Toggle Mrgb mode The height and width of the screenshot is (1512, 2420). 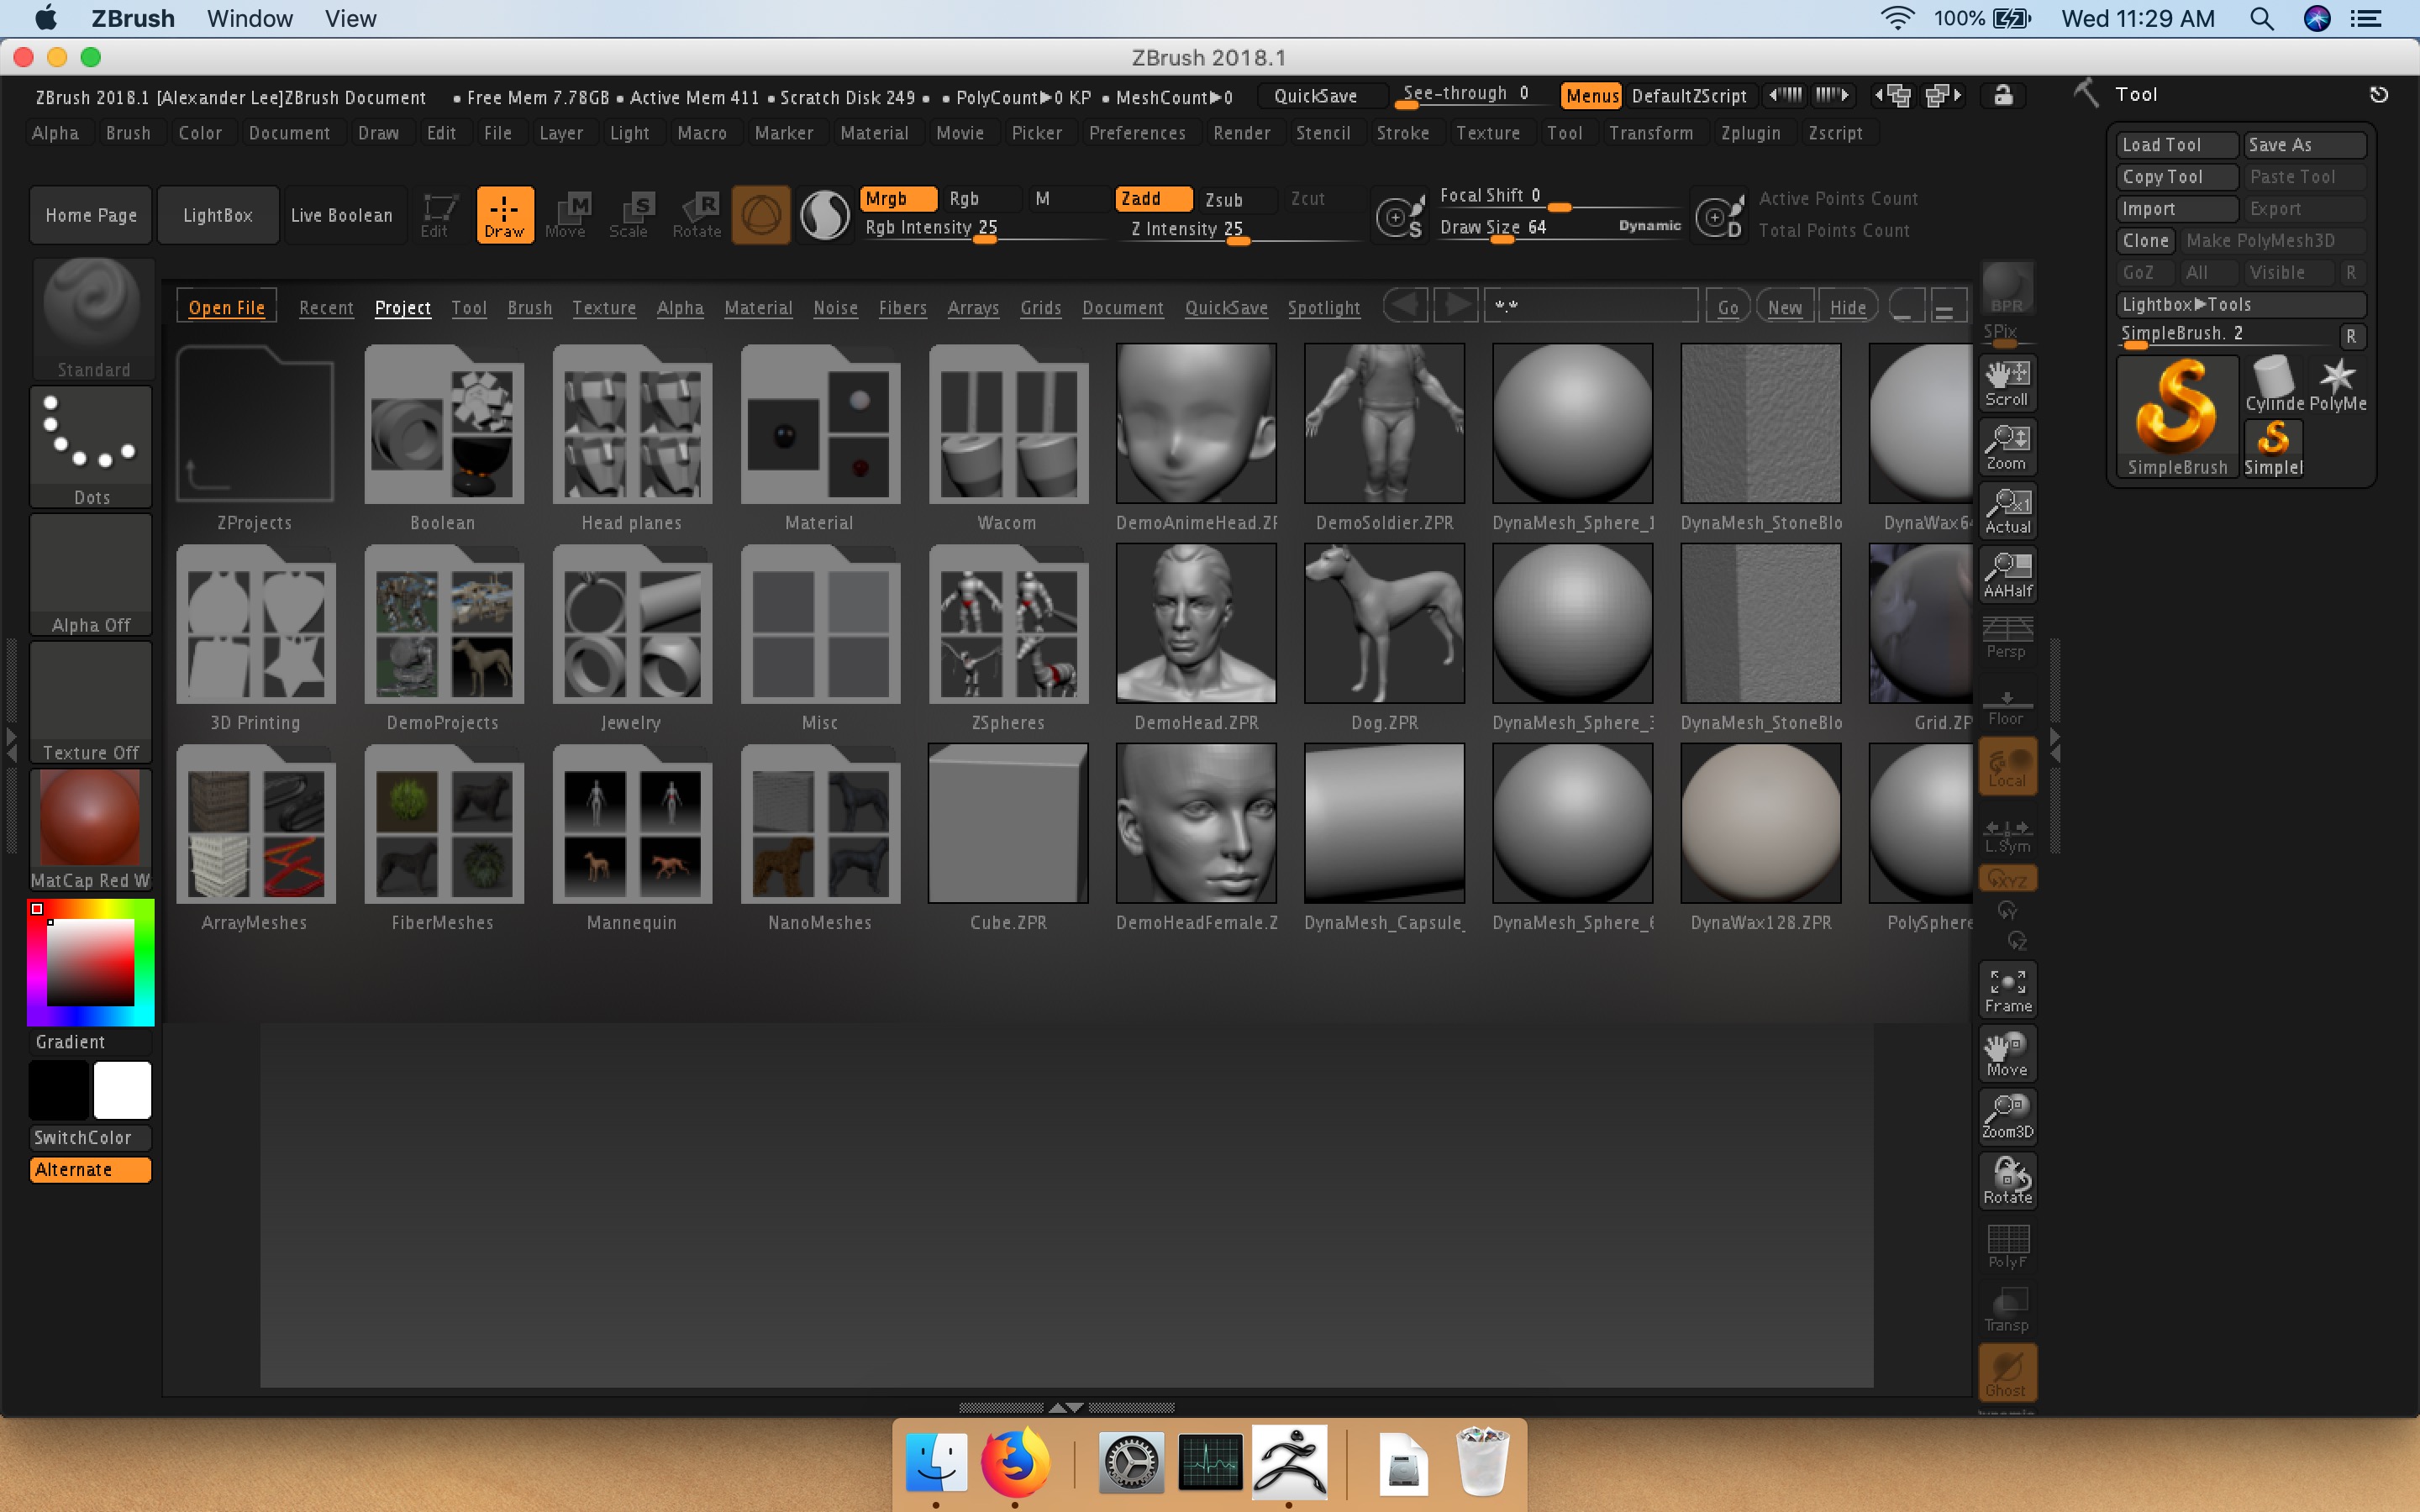pos(898,199)
